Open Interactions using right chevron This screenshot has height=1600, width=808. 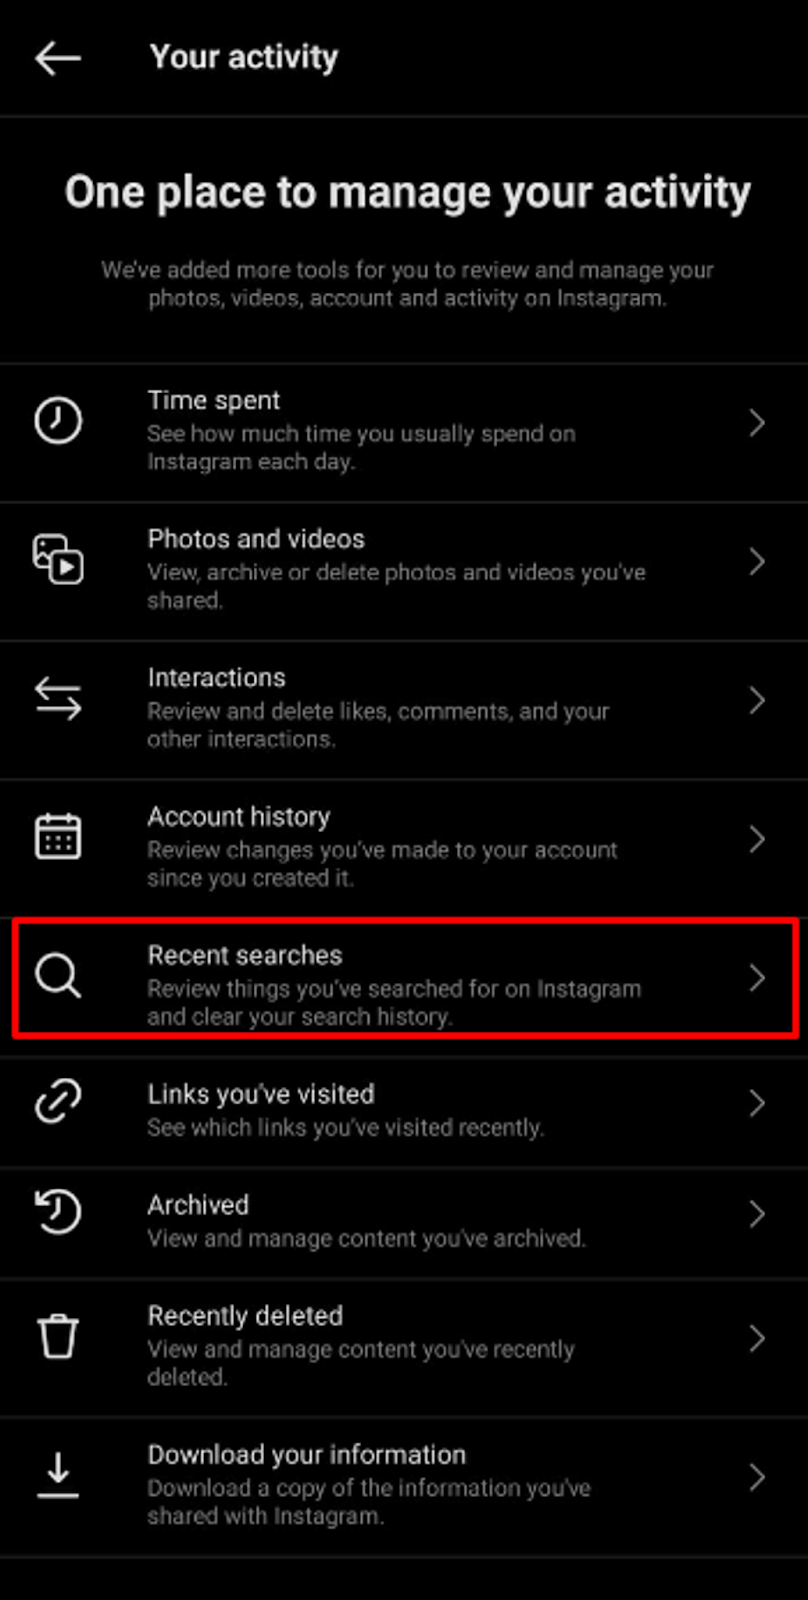point(757,700)
